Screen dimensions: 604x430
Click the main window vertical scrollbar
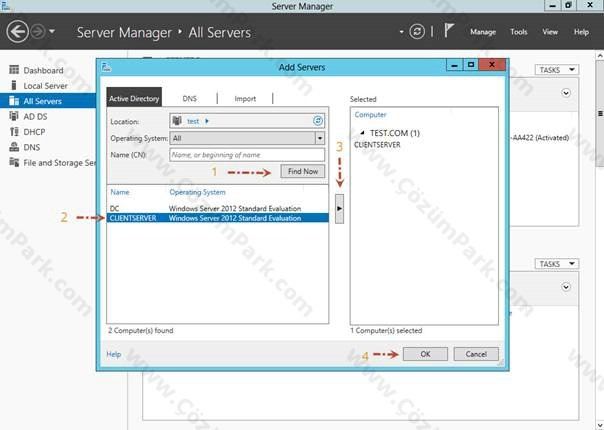[600, 113]
